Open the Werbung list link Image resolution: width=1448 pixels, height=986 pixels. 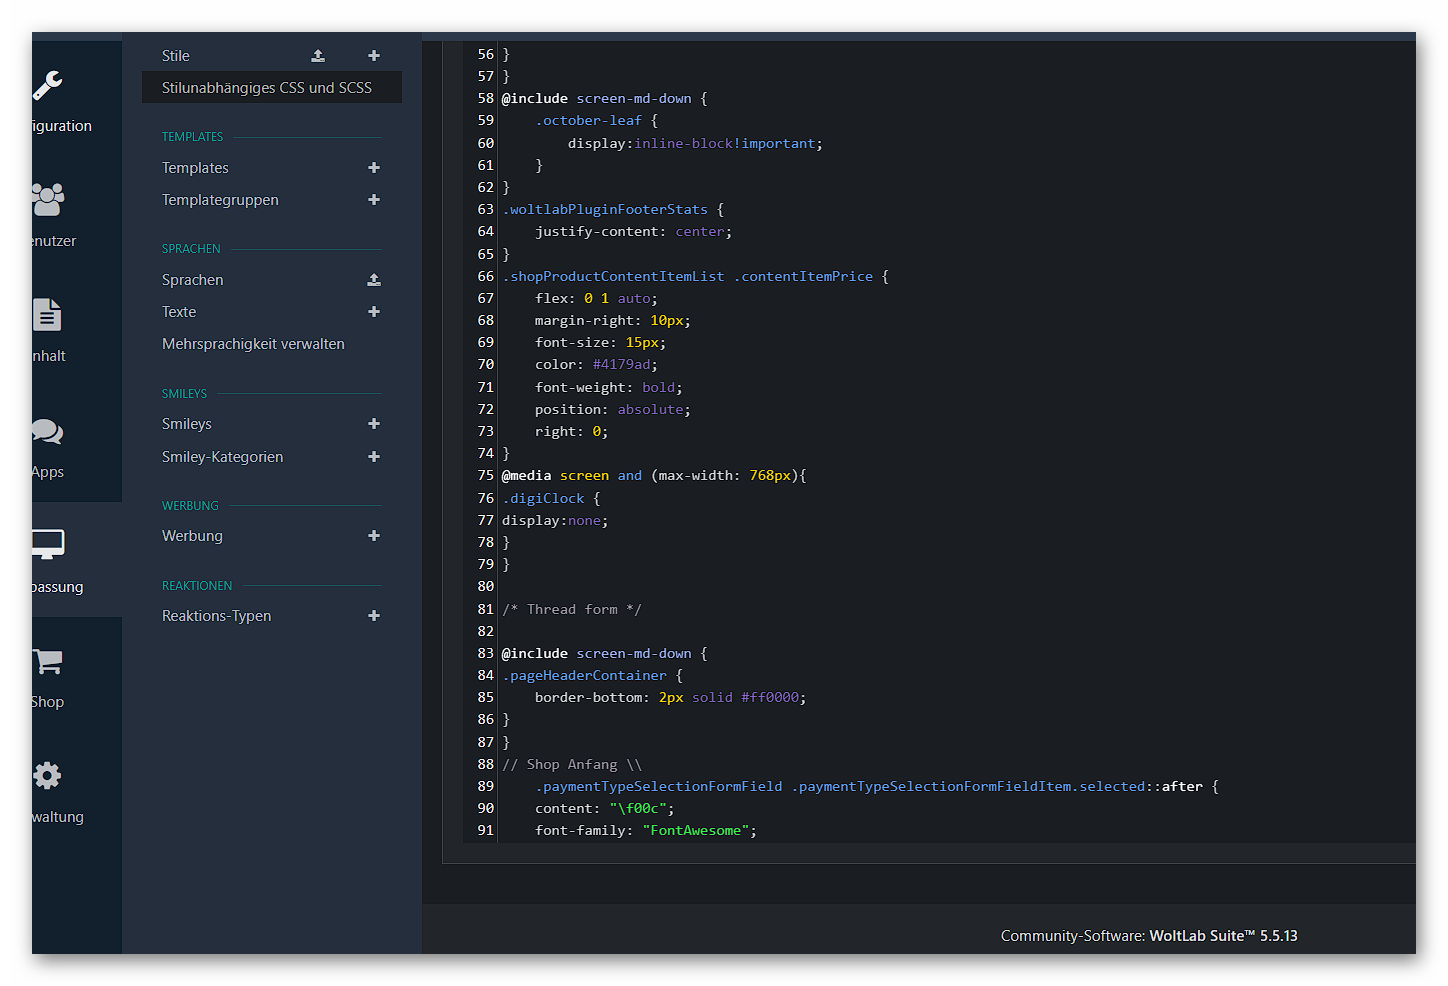coord(192,536)
